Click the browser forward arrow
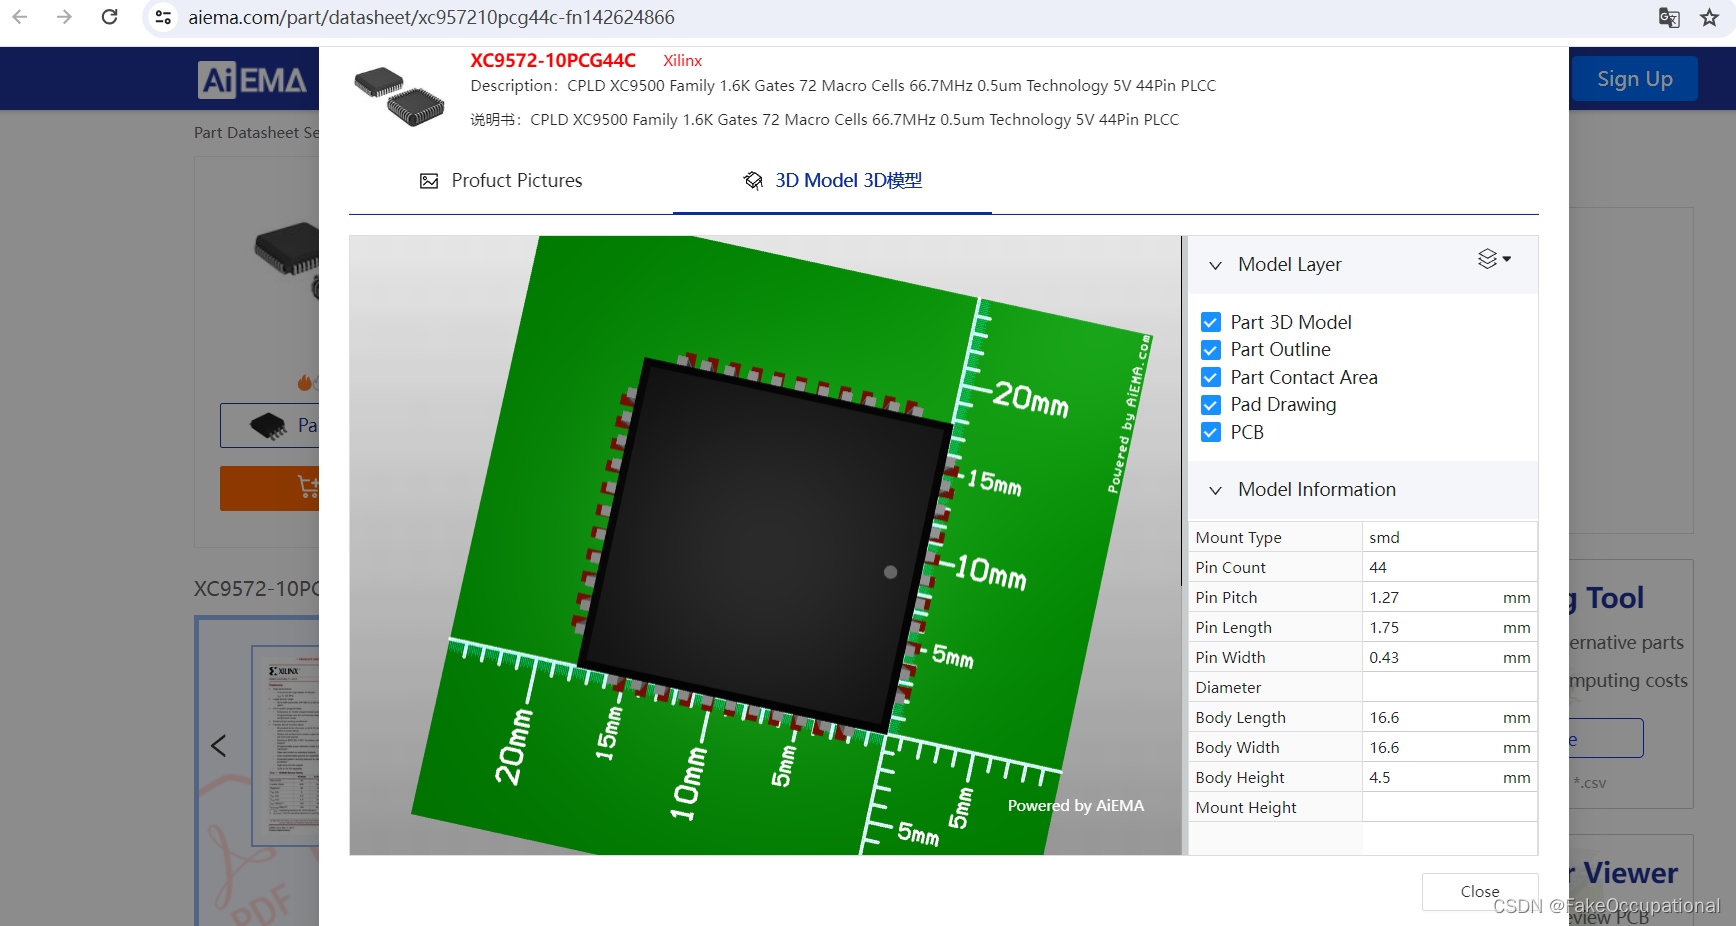The height and width of the screenshot is (926, 1736). [64, 17]
